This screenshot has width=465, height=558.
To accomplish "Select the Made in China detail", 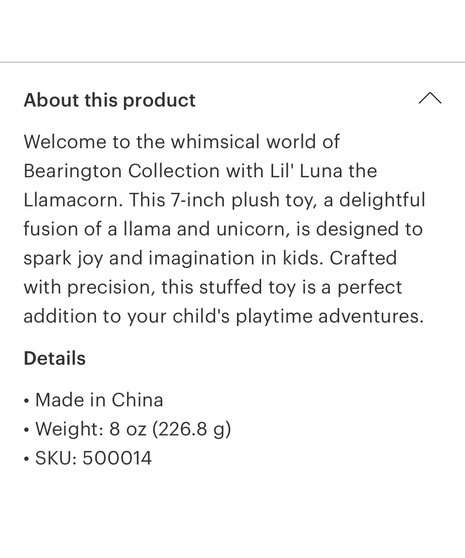I will pos(99,400).
